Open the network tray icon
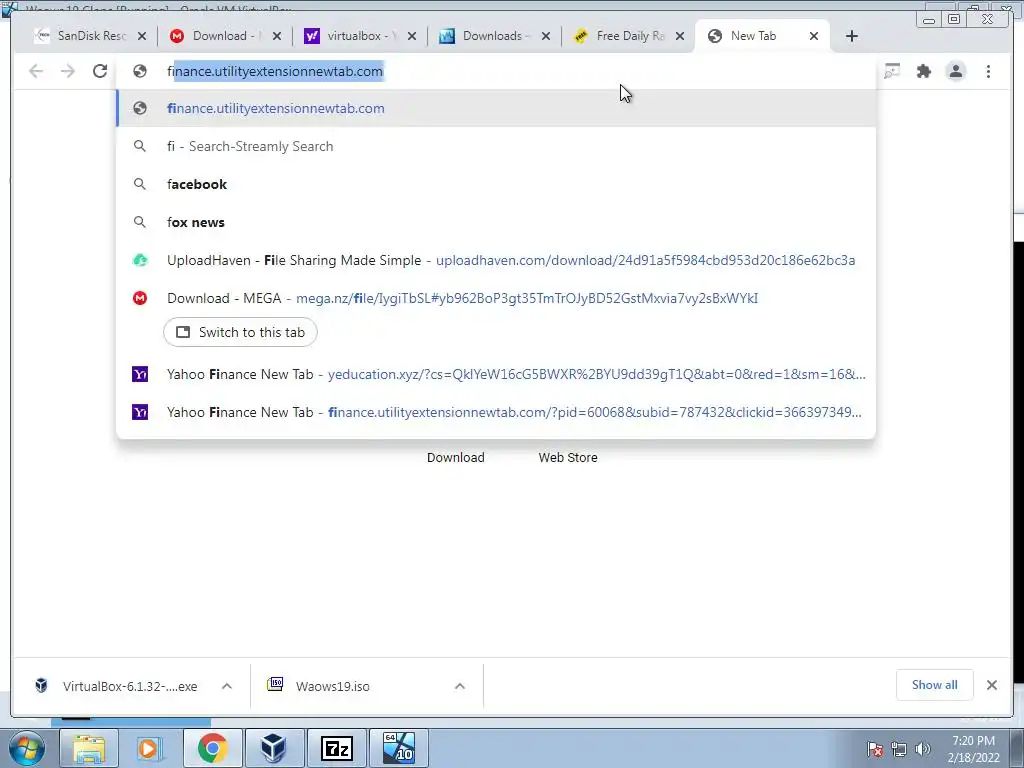The image size is (1024, 768). click(x=899, y=749)
